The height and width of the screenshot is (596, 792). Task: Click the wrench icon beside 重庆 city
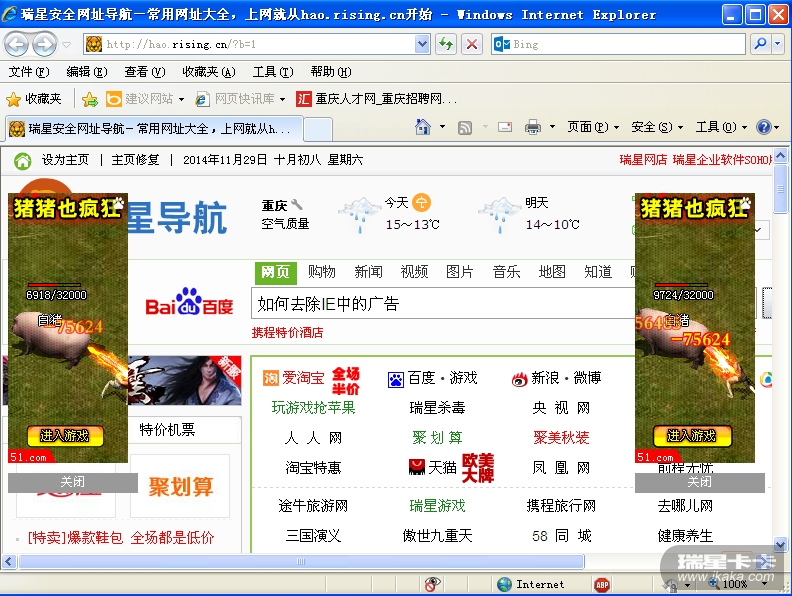[x=297, y=205]
